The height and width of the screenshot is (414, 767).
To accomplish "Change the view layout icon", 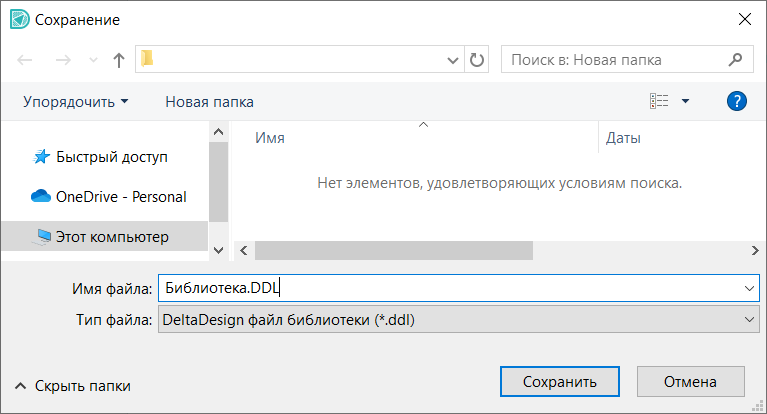I will tap(659, 101).
